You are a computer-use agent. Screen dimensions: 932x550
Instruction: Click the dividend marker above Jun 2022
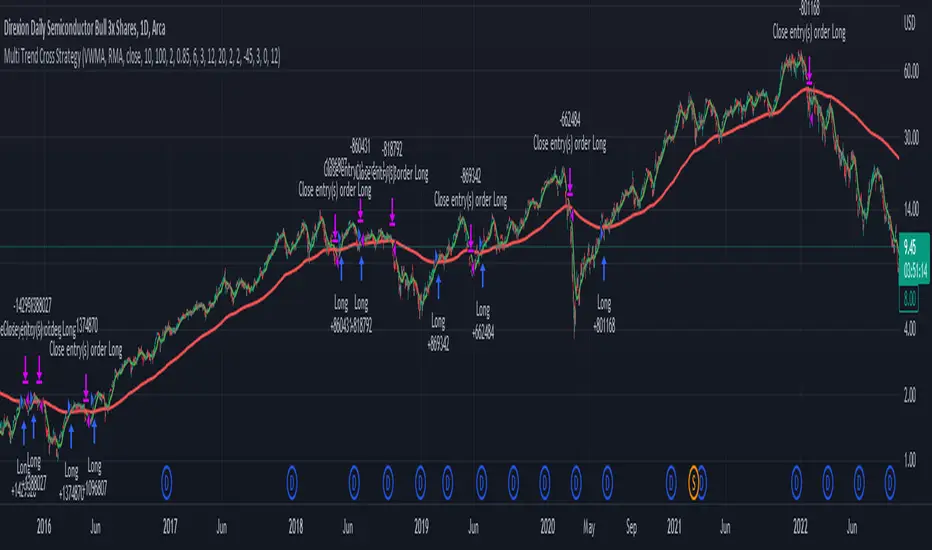click(859, 483)
